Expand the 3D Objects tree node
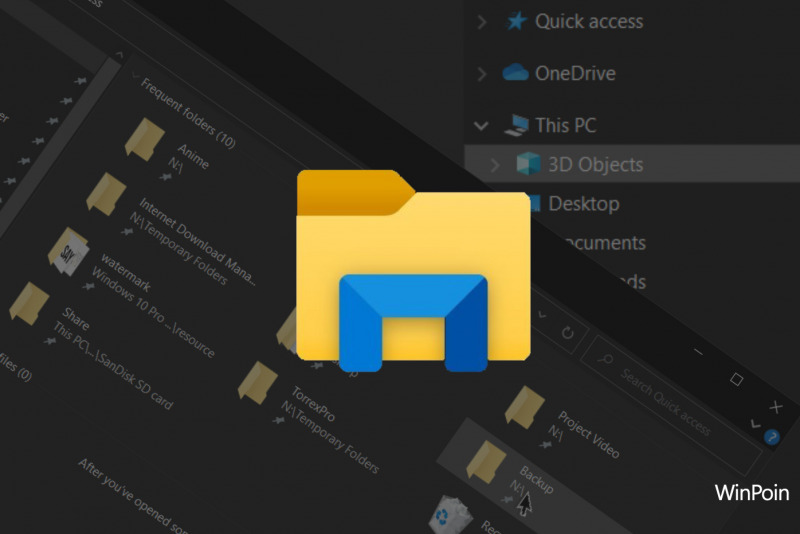 click(494, 165)
